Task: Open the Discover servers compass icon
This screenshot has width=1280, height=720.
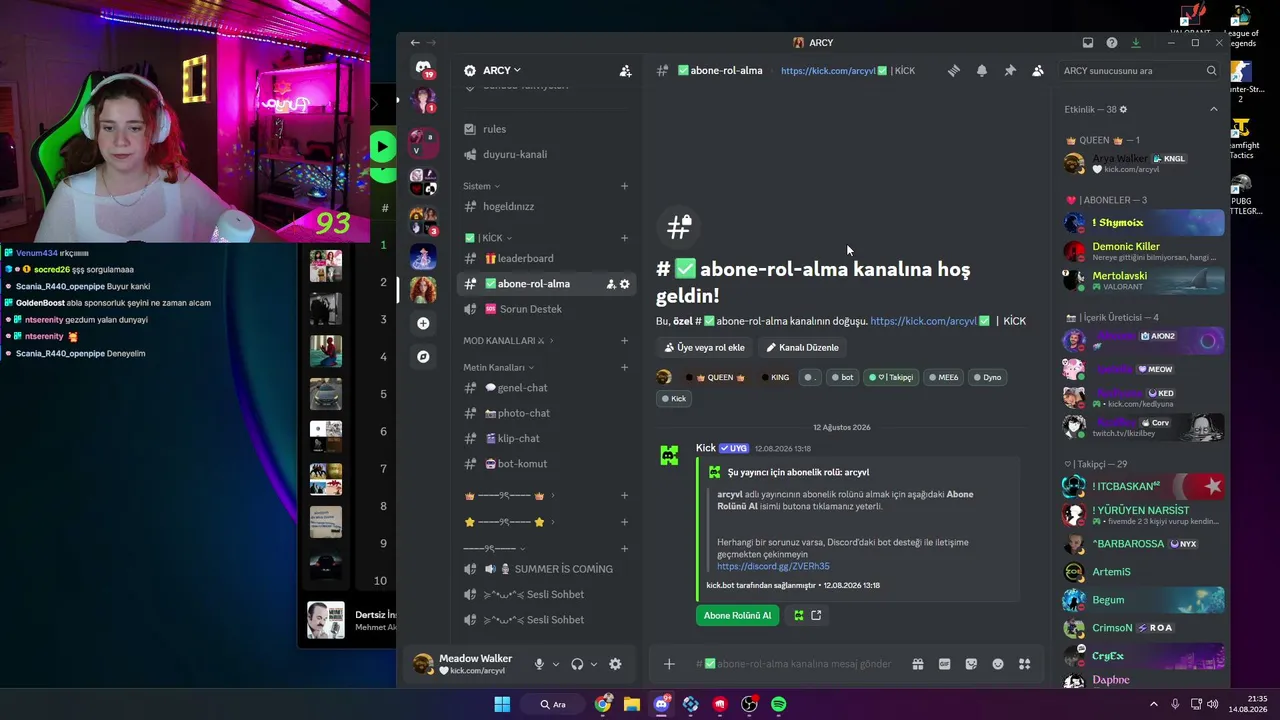Action: point(423,356)
